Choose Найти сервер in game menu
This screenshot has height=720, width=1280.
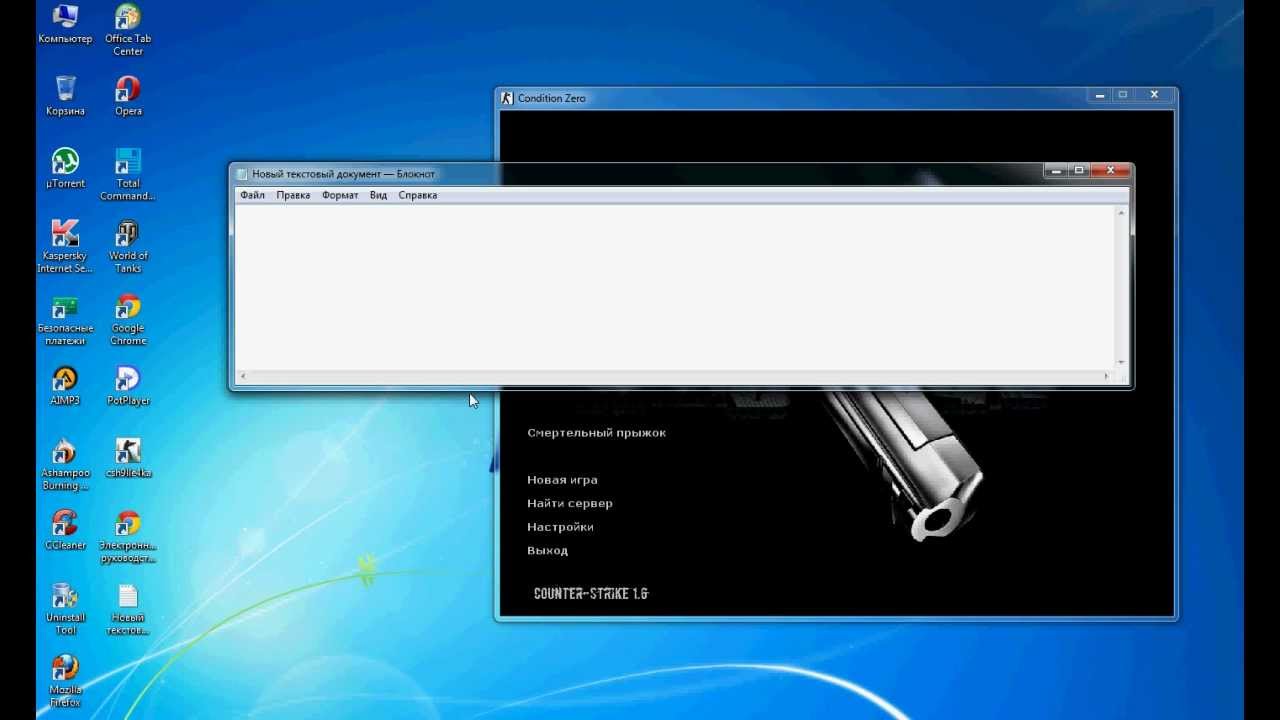click(570, 503)
